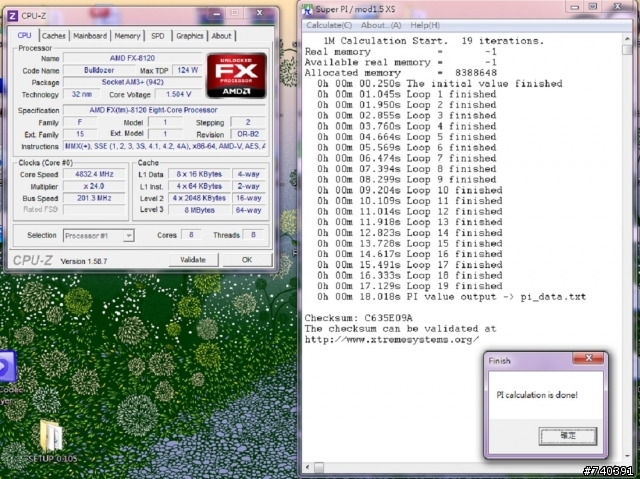Viewport: 640px width, 479px height.
Task: Click the CPU-Z title bar app icon
Action: click(x=13, y=16)
